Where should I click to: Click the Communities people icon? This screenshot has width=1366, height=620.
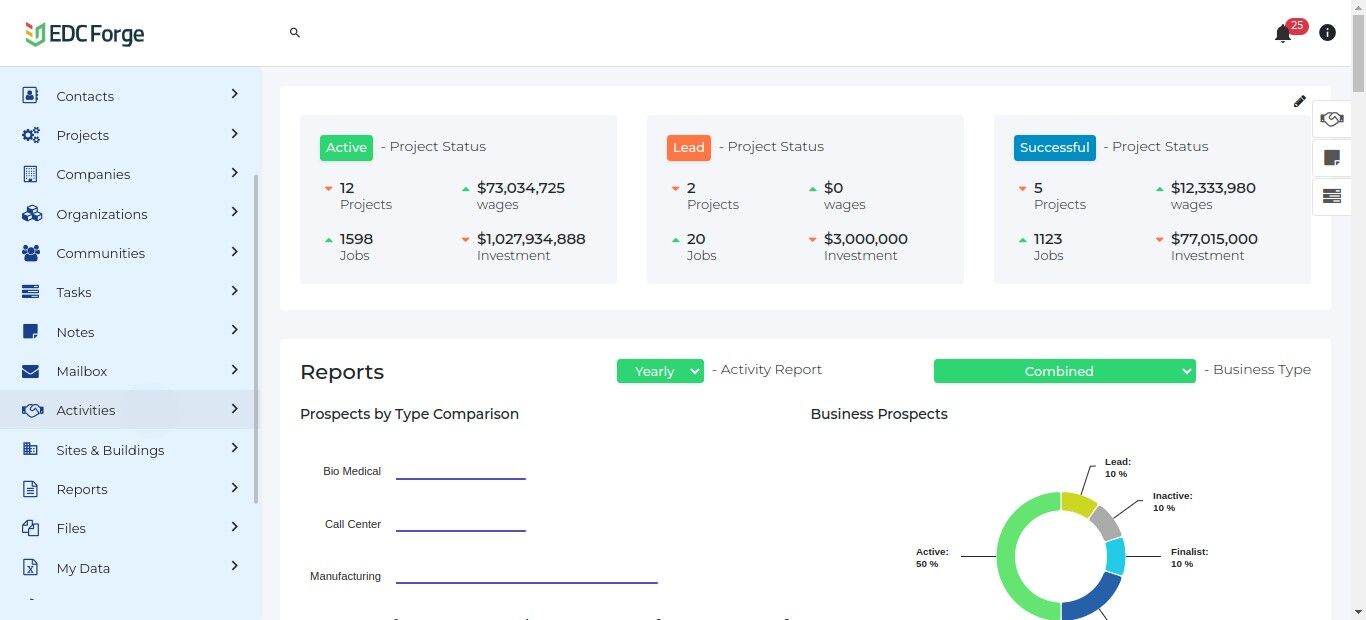pos(31,253)
